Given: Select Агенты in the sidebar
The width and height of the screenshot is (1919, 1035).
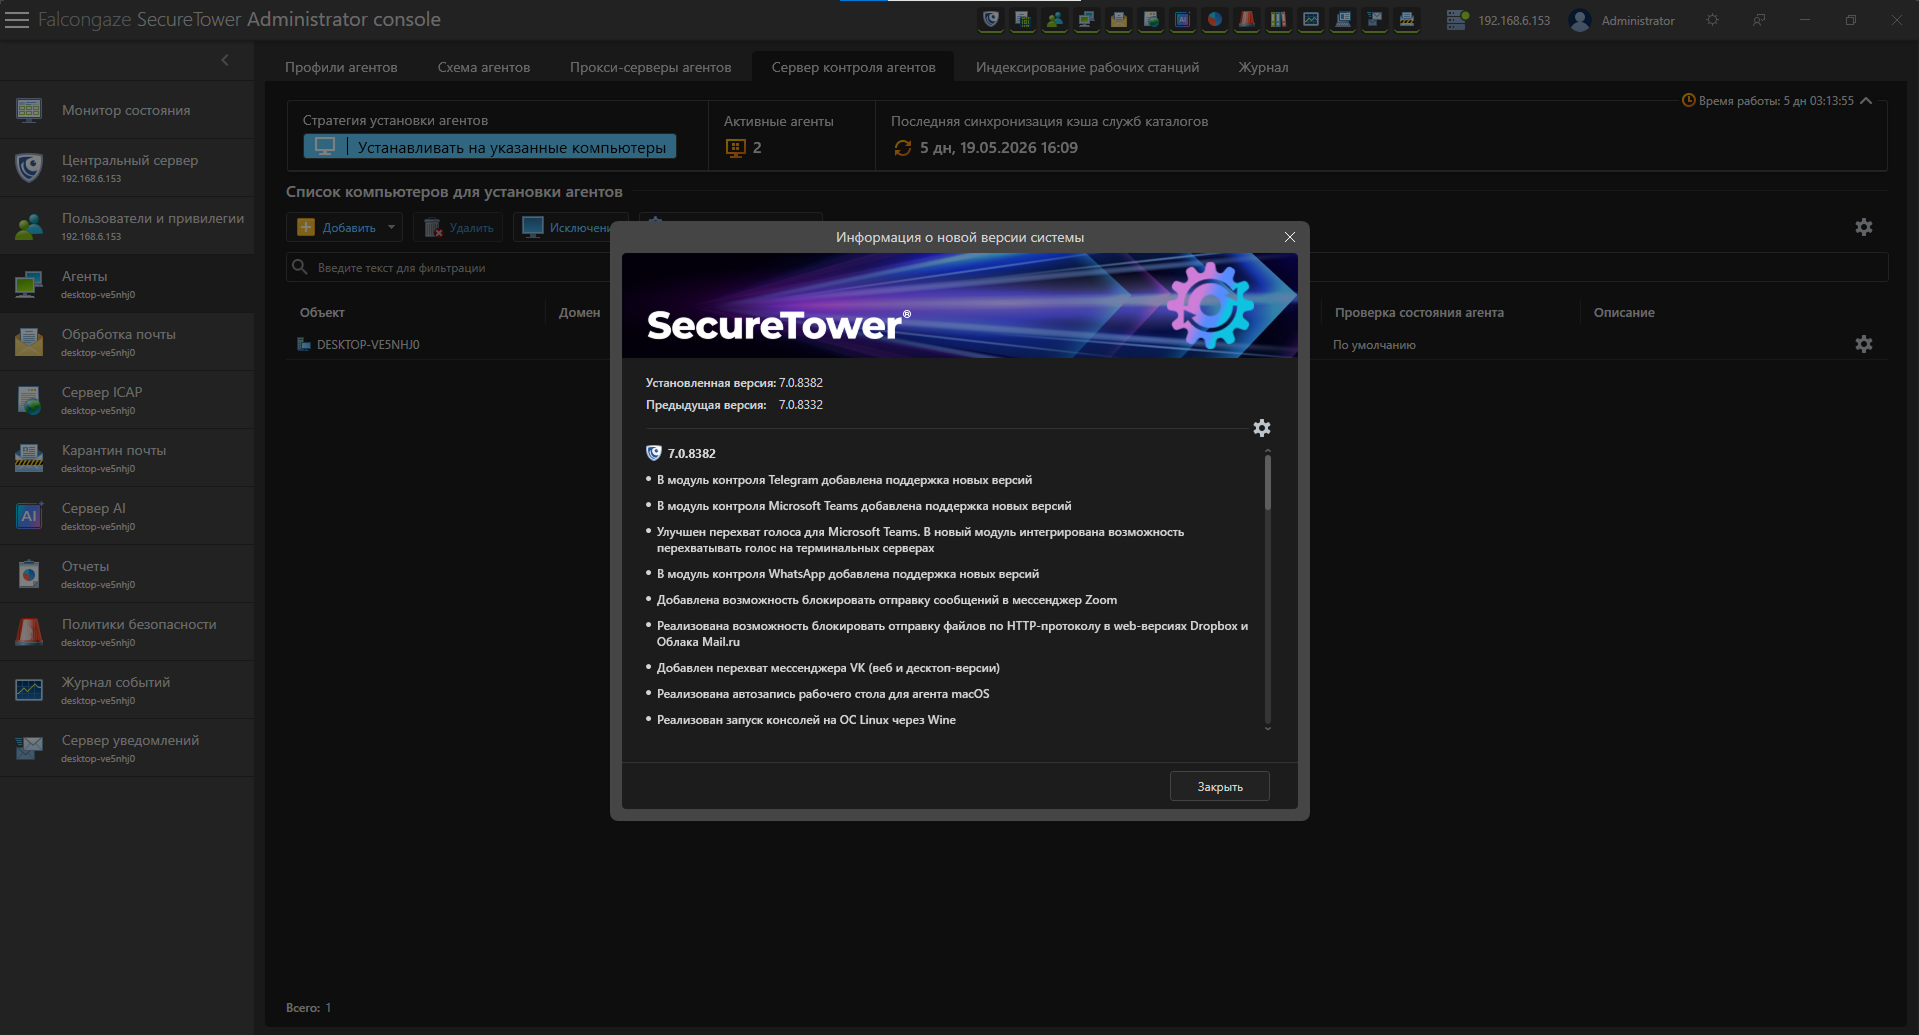Looking at the screenshot, I should point(127,284).
